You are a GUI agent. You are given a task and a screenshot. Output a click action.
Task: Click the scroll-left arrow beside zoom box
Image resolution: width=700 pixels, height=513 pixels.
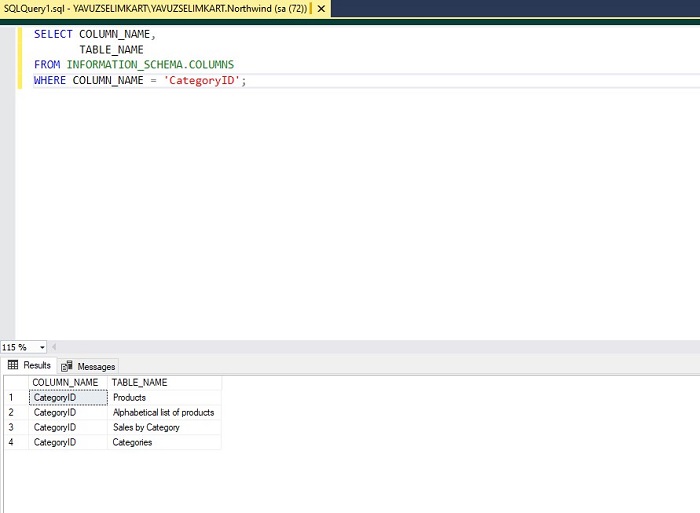54,347
